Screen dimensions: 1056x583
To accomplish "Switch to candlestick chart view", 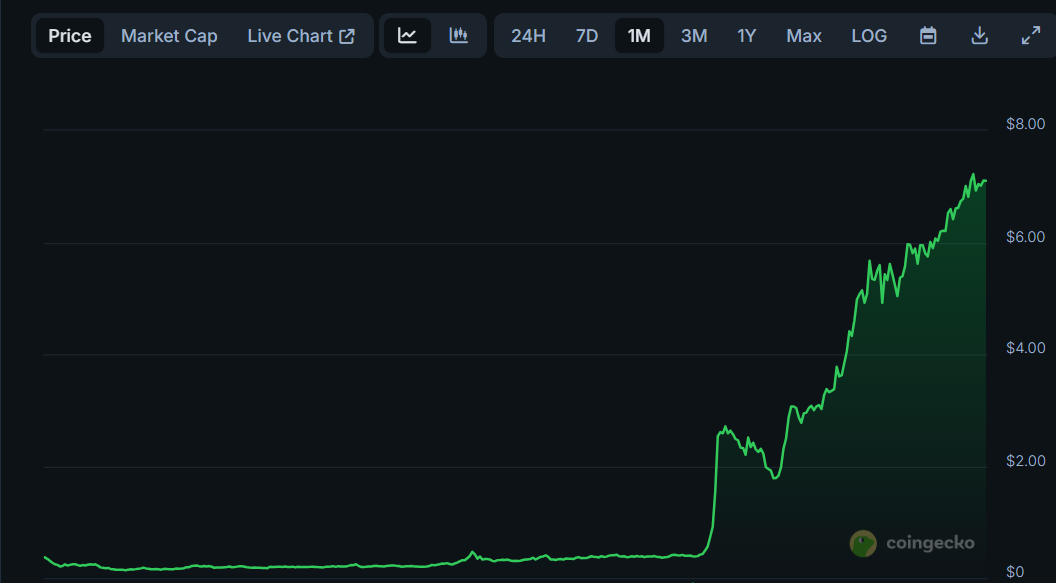I will pos(459,36).
